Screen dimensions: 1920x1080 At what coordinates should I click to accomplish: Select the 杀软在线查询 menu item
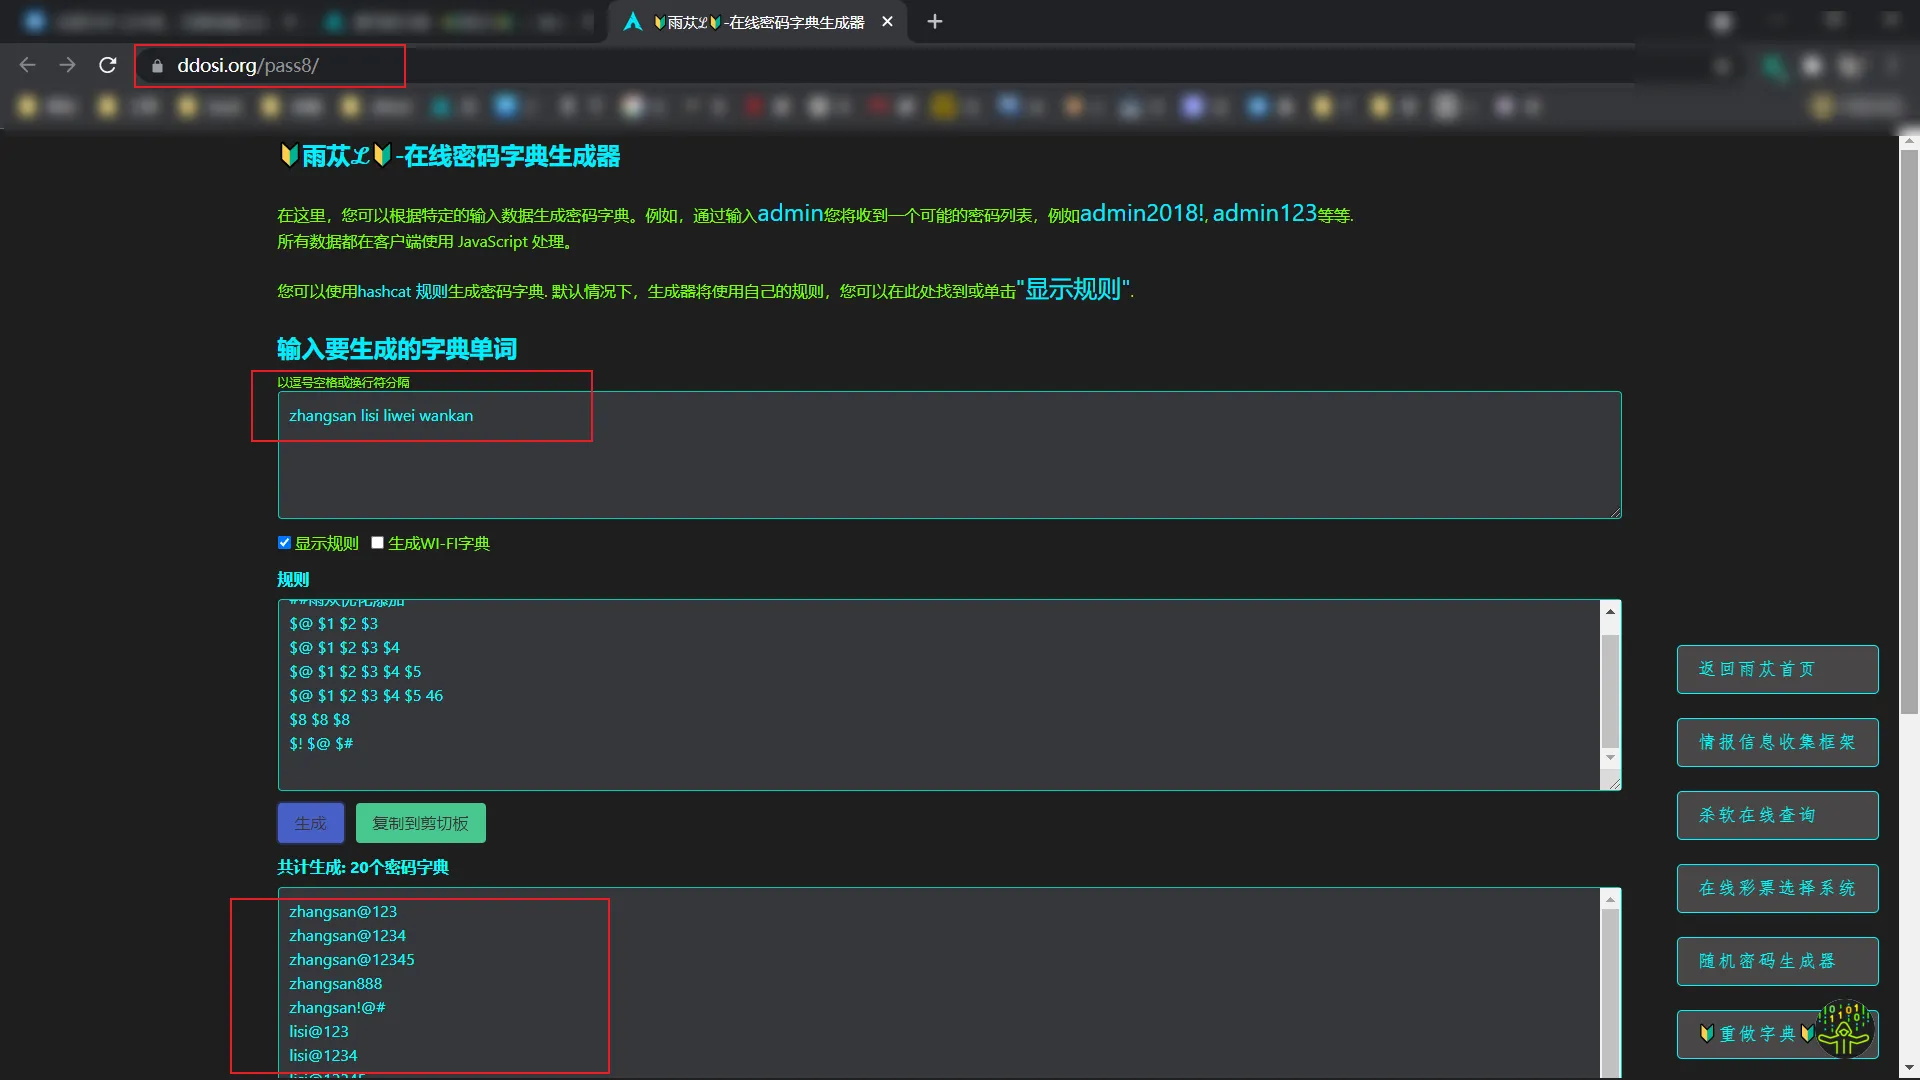click(1777, 815)
